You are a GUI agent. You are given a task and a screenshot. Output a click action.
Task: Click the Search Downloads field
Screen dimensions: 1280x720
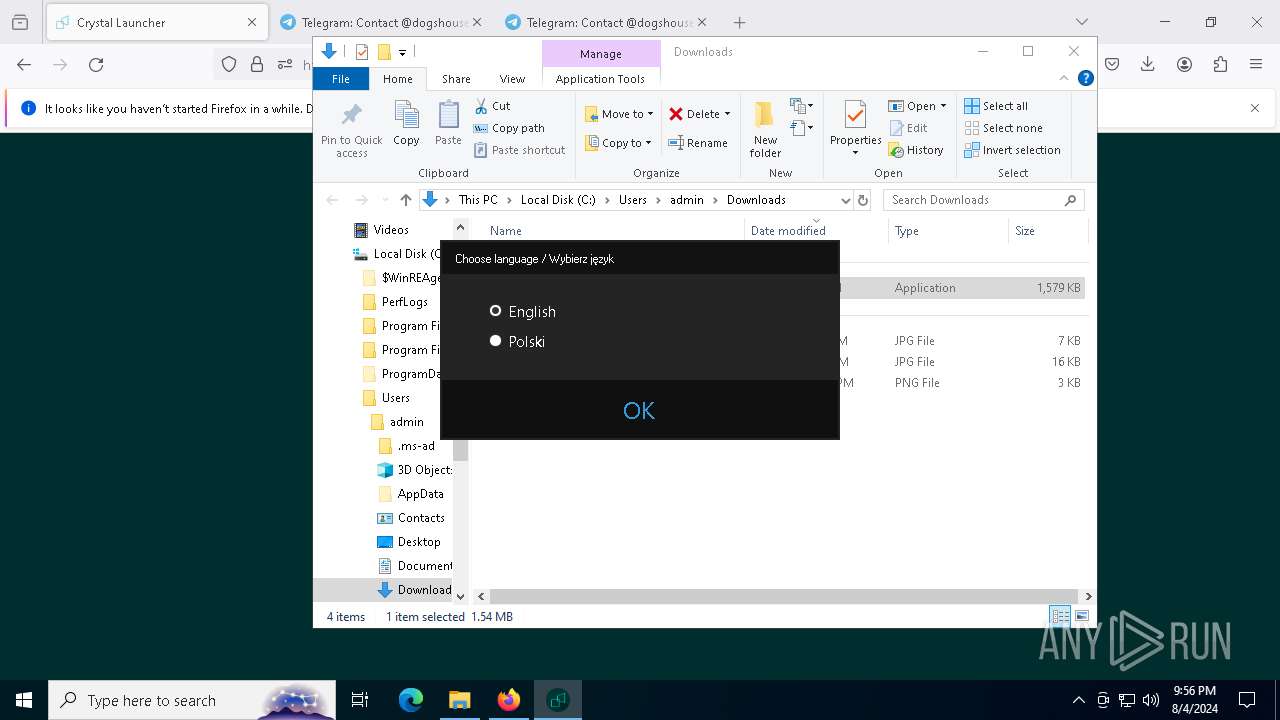point(983,200)
